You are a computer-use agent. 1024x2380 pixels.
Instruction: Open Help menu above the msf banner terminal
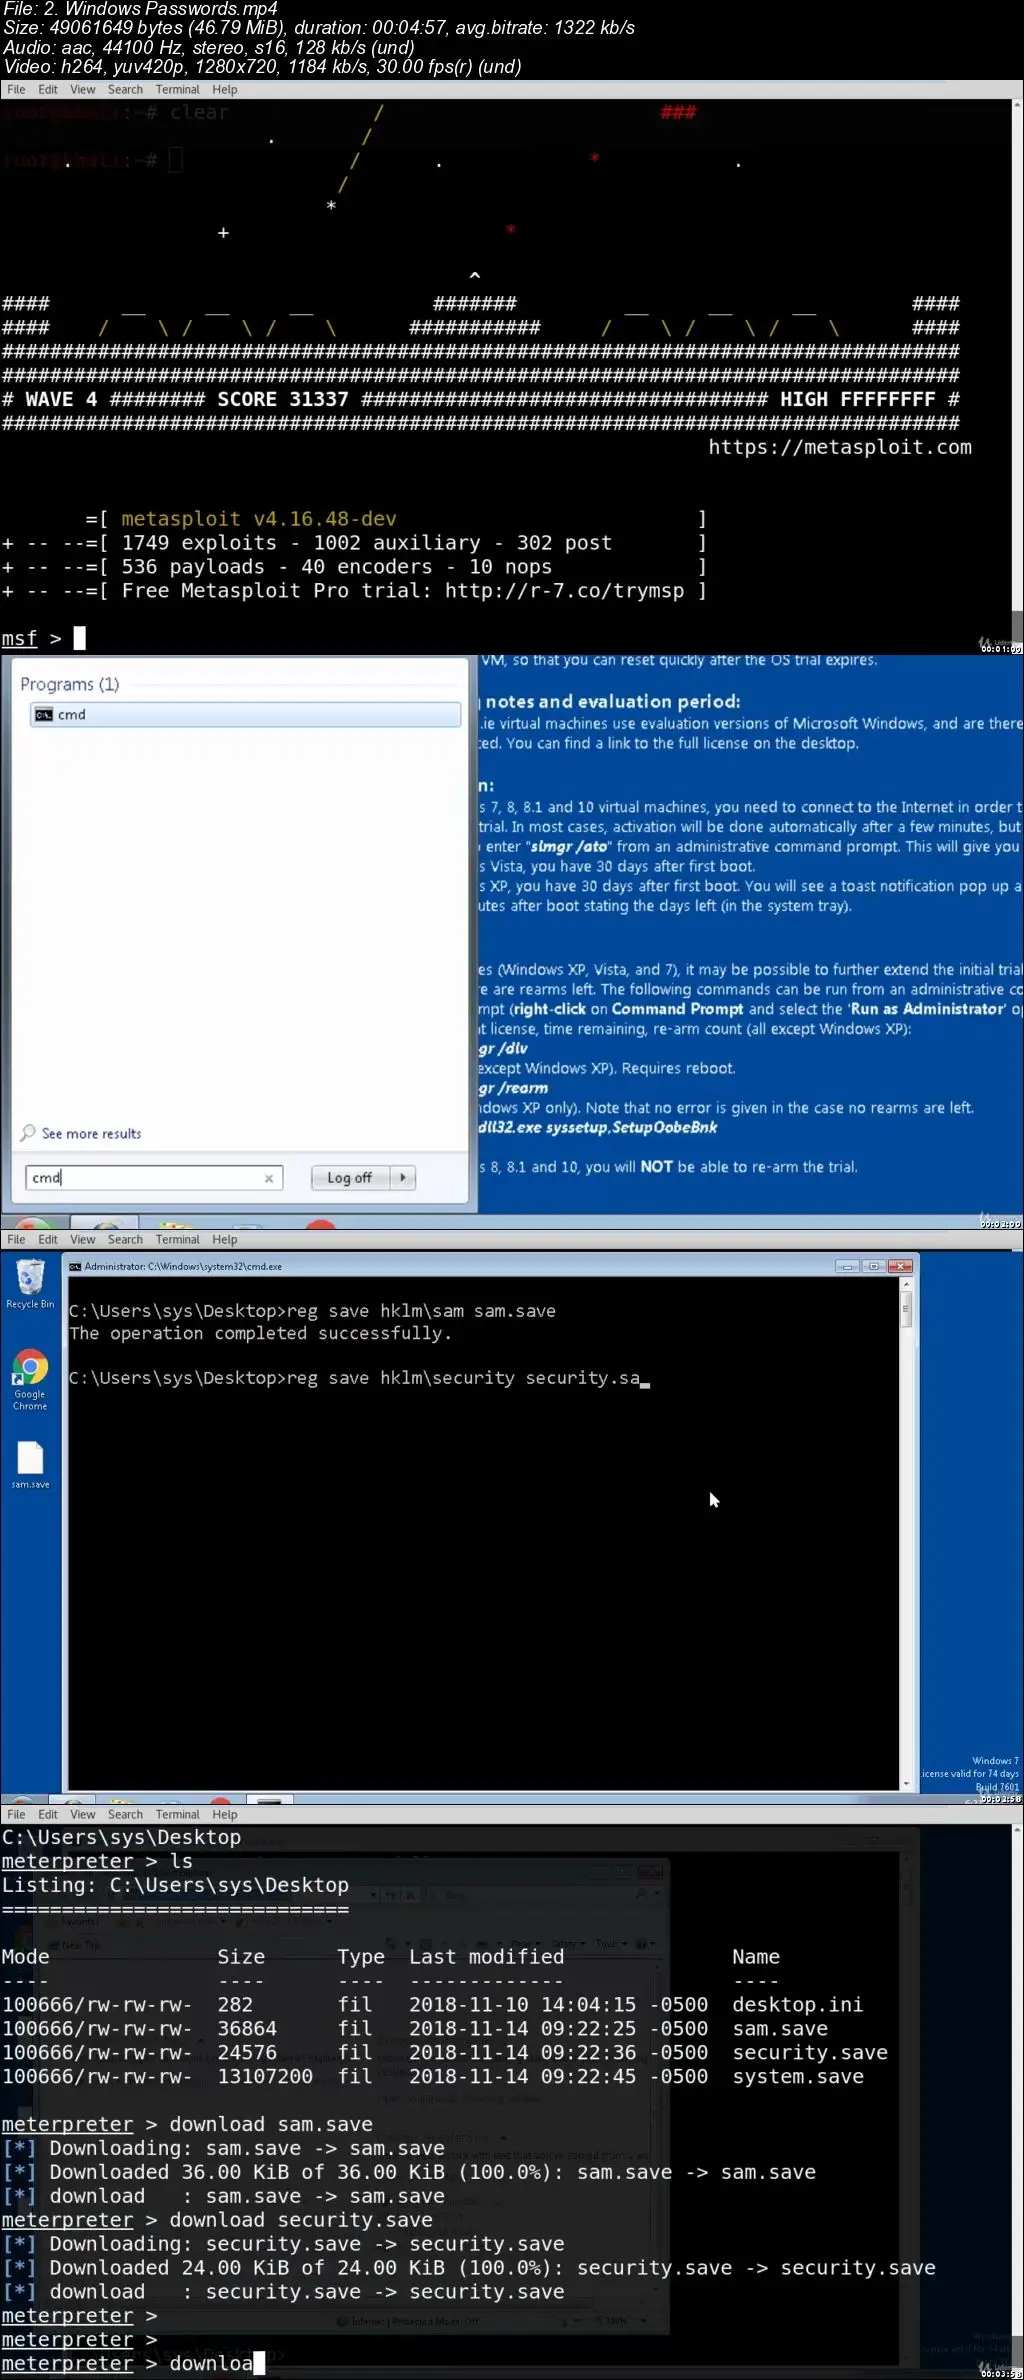(225, 89)
